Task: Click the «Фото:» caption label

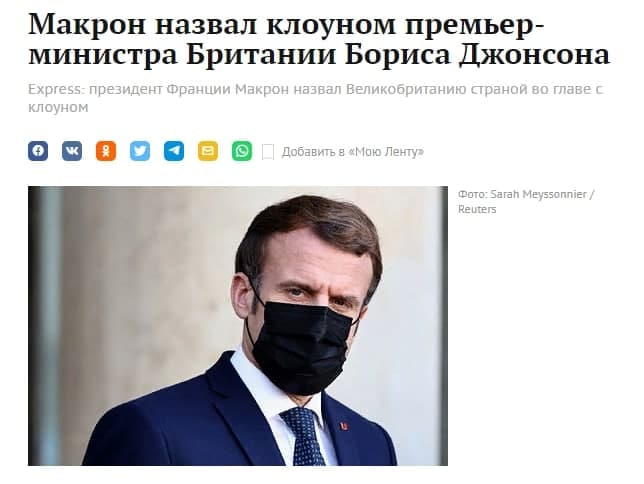Action: coord(473,194)
